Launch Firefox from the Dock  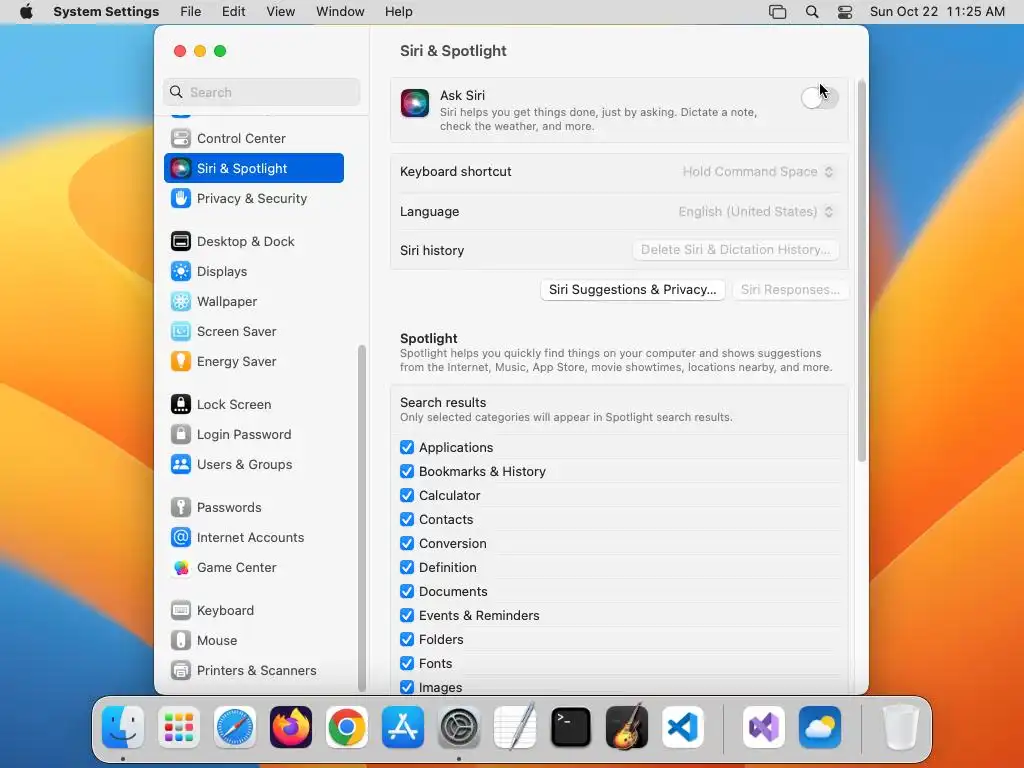click(x=291, y=728)
